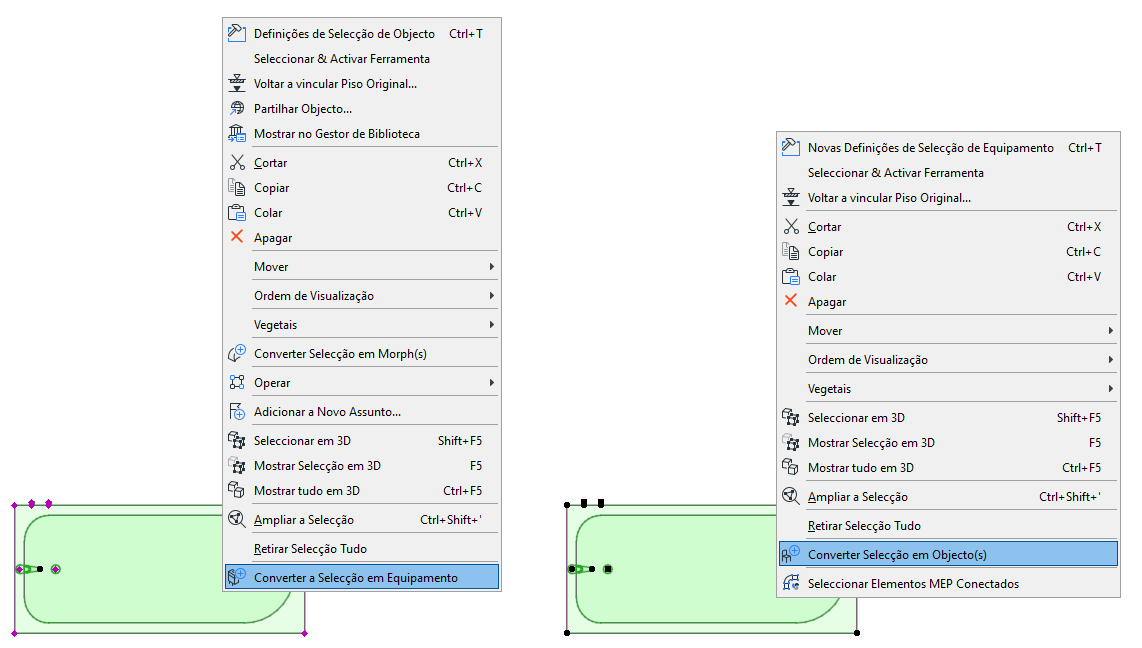Choose Seleccionar Elementos MEP Conectados
The height and width of the screenshot is (648, 1142).
pyautogui.click(x=948, y=583)
